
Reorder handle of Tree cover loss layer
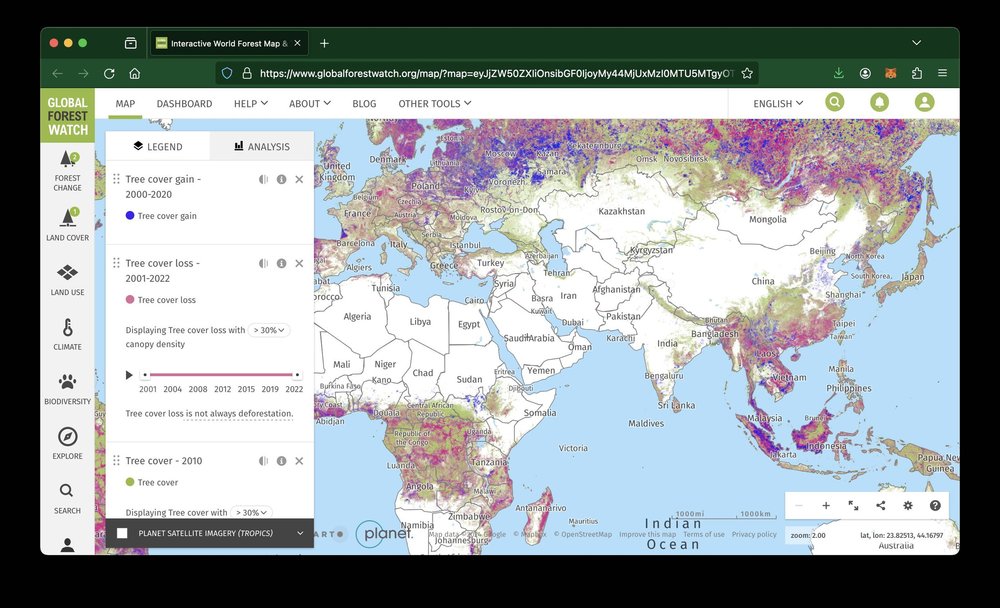click(116, 263)
